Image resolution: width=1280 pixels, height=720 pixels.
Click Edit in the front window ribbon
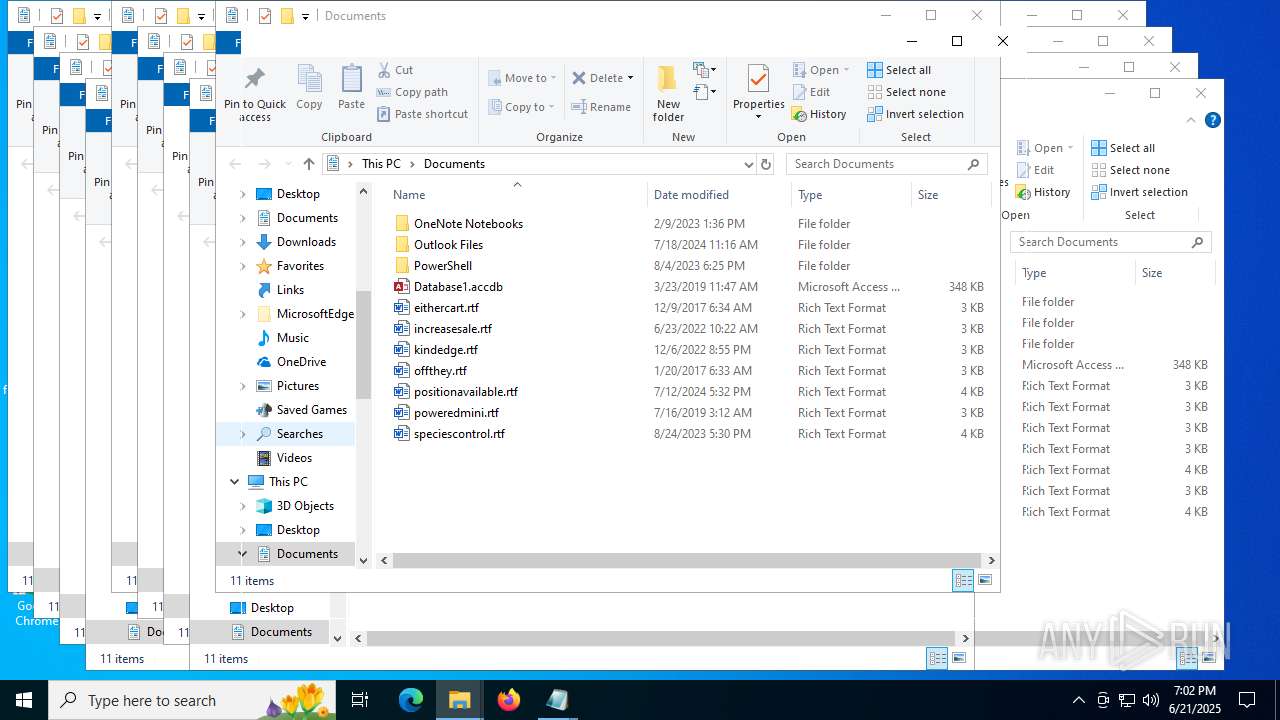pos(811,92)
